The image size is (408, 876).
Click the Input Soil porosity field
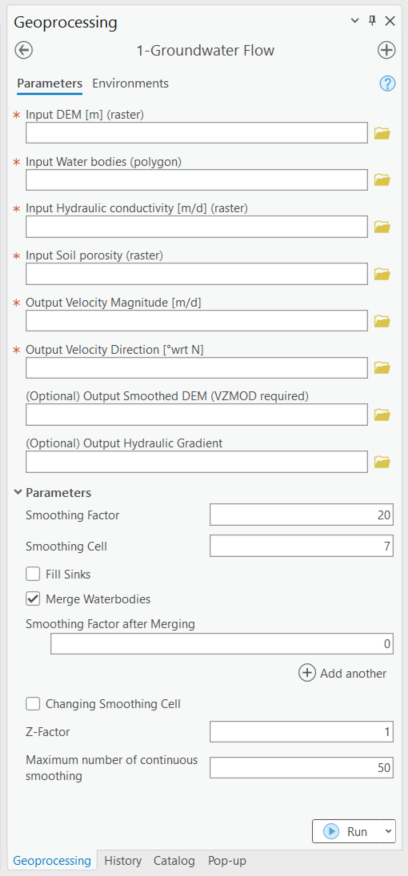(197, 274)
